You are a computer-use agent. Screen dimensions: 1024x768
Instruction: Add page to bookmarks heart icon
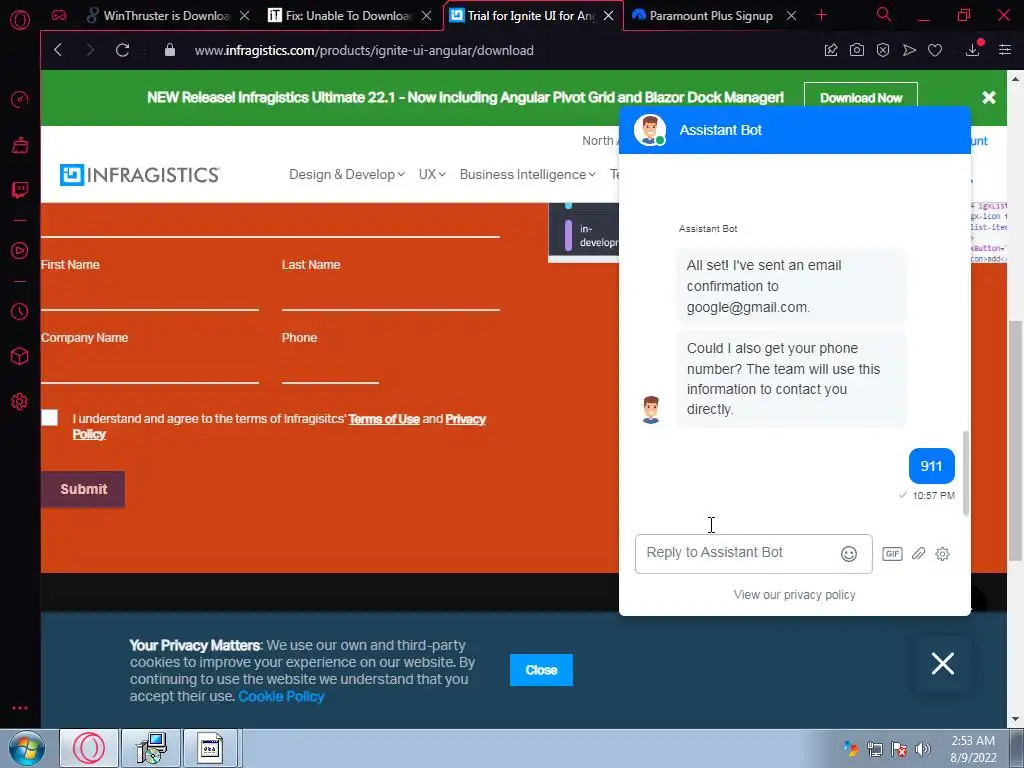pos(935,50)
